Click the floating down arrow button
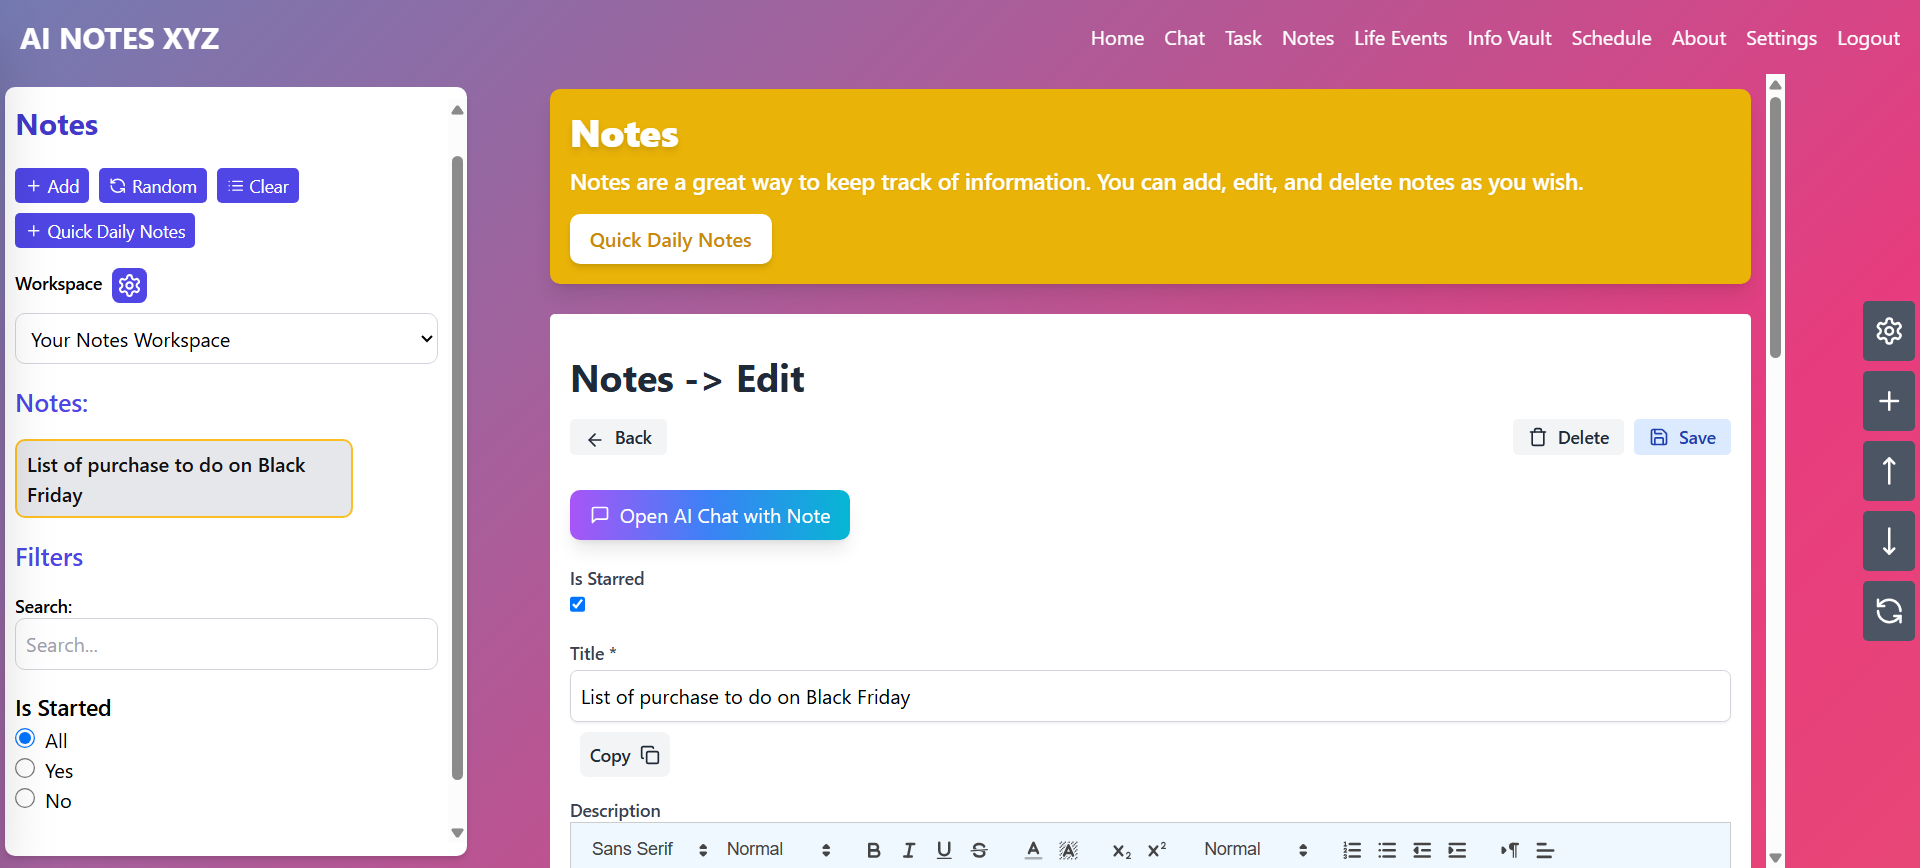 coord(1889,541)
